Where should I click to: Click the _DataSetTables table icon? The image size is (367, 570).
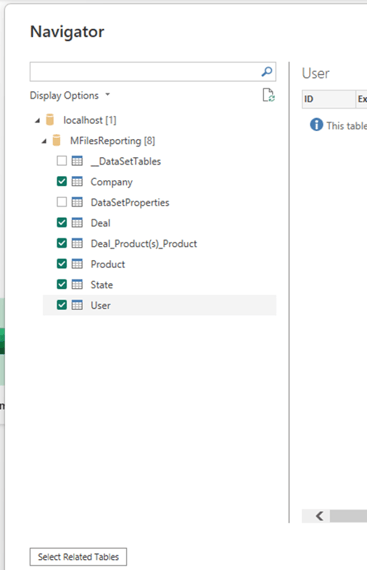[x=77, y=161]
